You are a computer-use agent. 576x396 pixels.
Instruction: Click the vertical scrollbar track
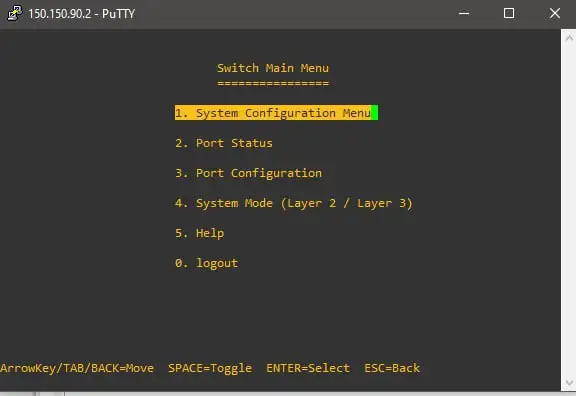point(569,210)
